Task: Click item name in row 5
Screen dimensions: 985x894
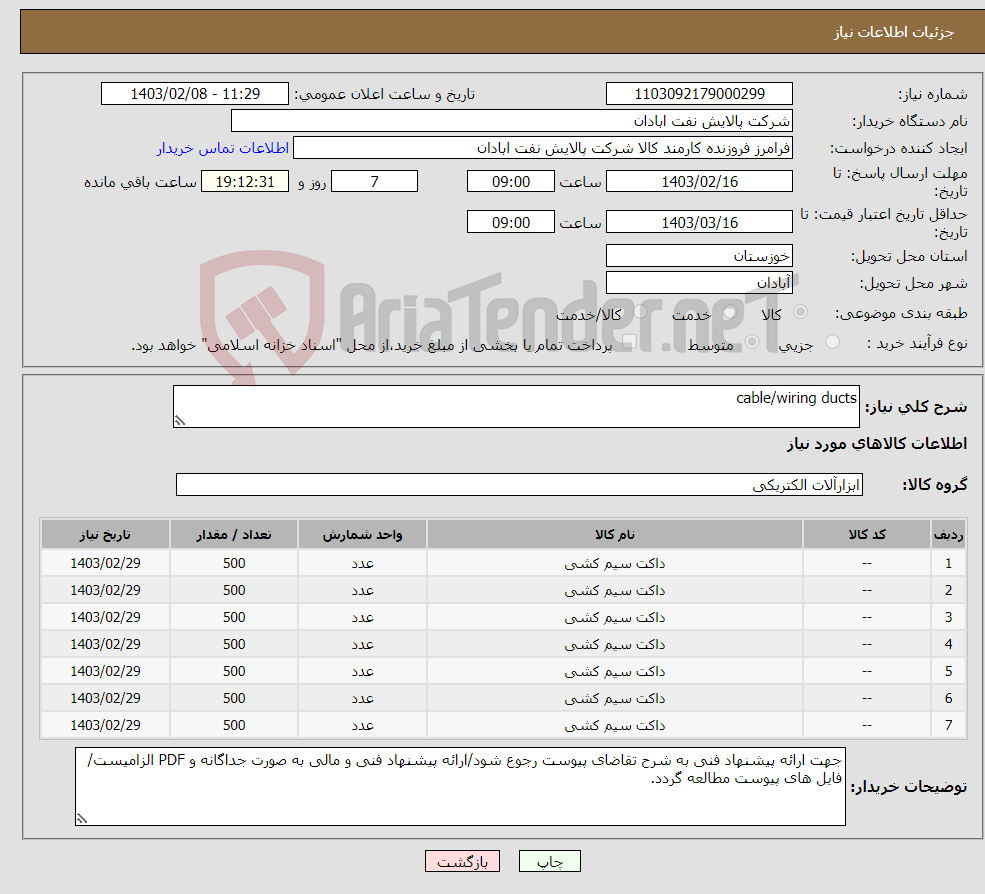Action: pyautogui.click(x=614, y=672)
